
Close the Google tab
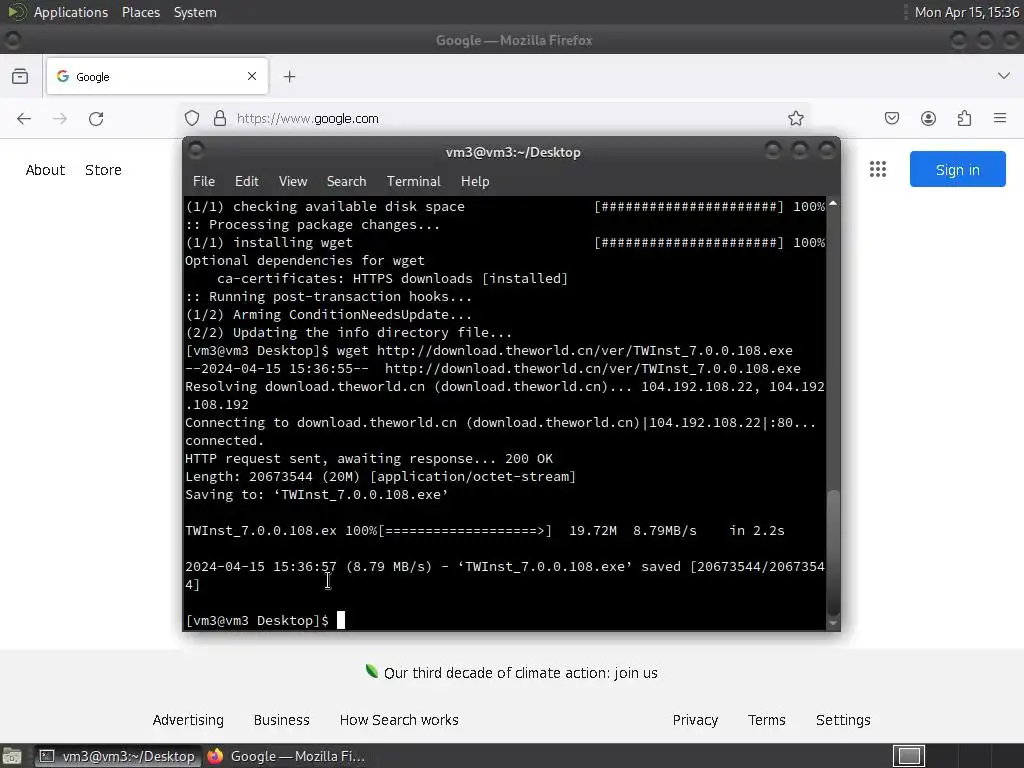tap(252, 76)
